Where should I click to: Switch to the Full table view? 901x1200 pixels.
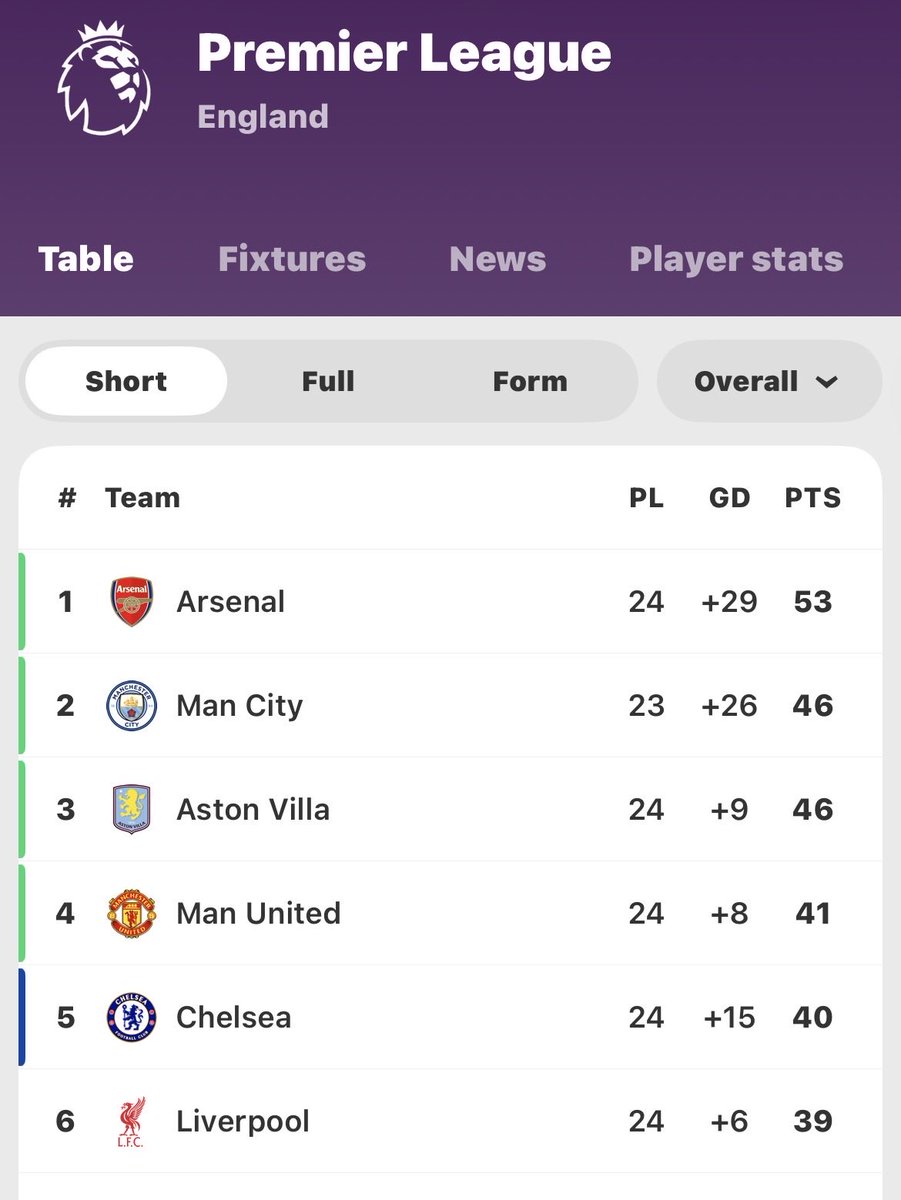pyautogui.click(x=328, y=381)
